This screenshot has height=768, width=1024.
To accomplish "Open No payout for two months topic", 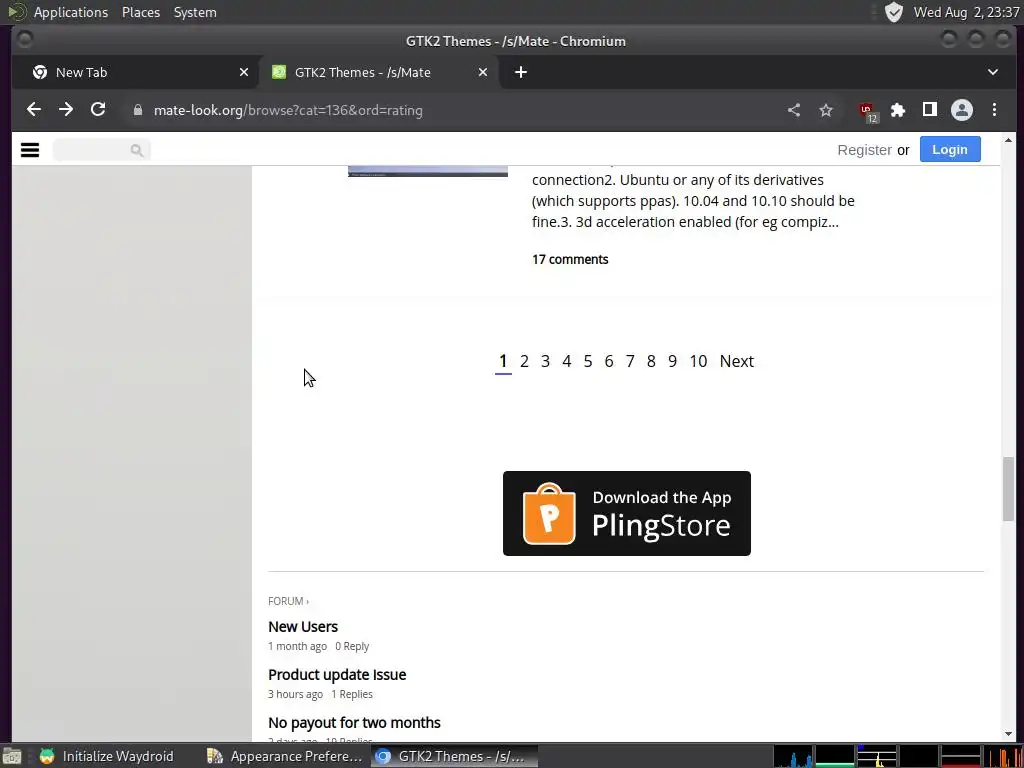I will 354,723.
